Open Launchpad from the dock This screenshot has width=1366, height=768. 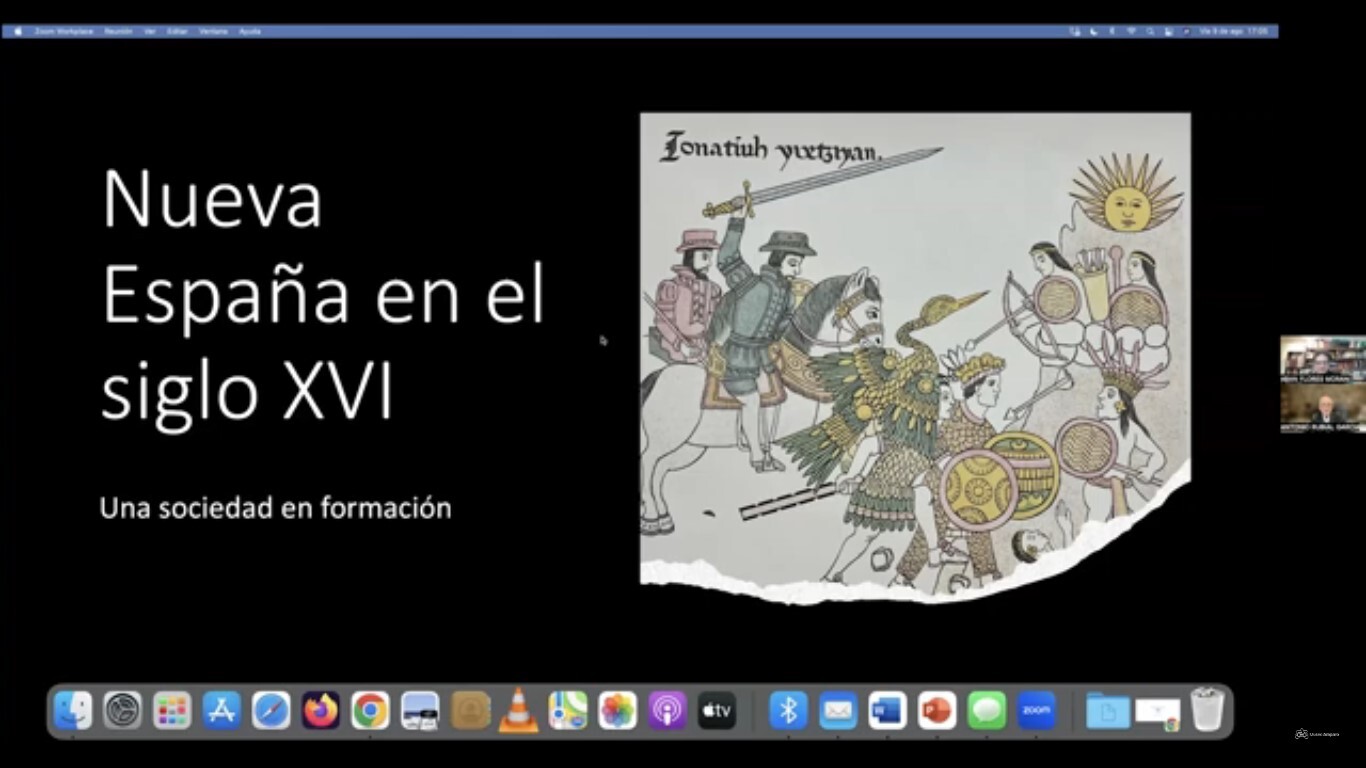point(172,711)
